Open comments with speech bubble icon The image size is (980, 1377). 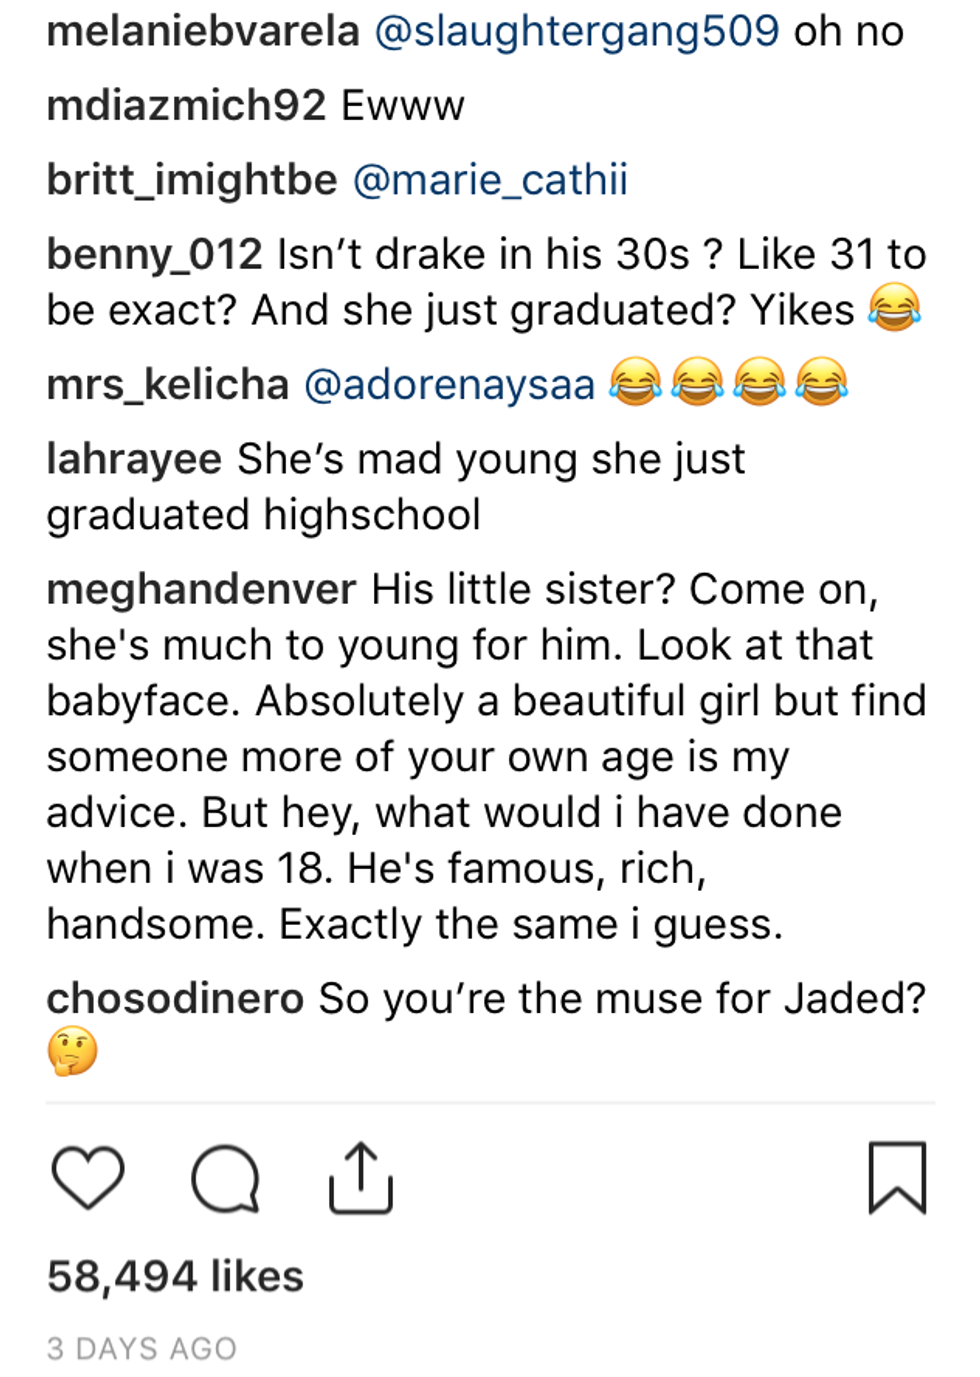click(x=225, y=1178)
